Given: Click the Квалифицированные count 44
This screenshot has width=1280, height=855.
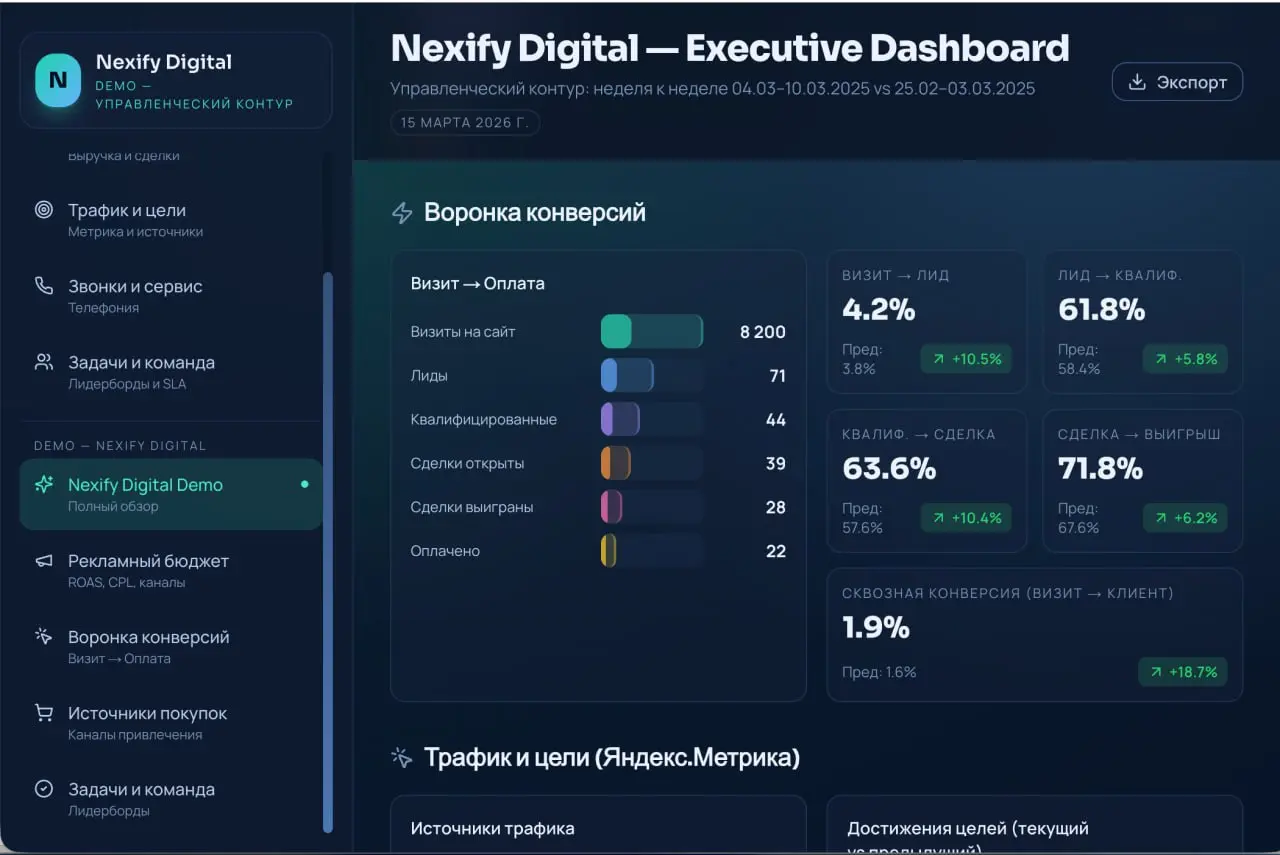Looking at the screenshot, I should coord(776,420).
